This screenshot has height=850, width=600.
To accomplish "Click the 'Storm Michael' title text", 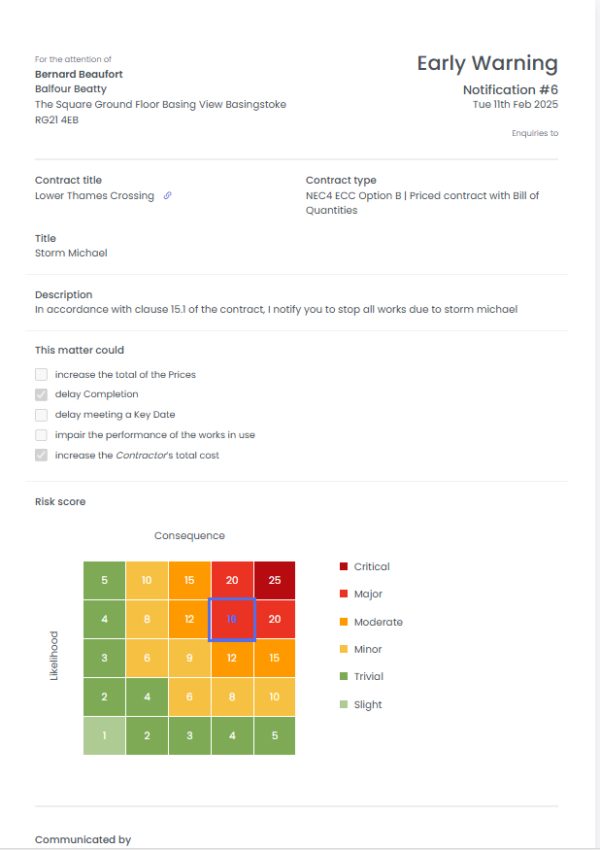I will (71, 253).
